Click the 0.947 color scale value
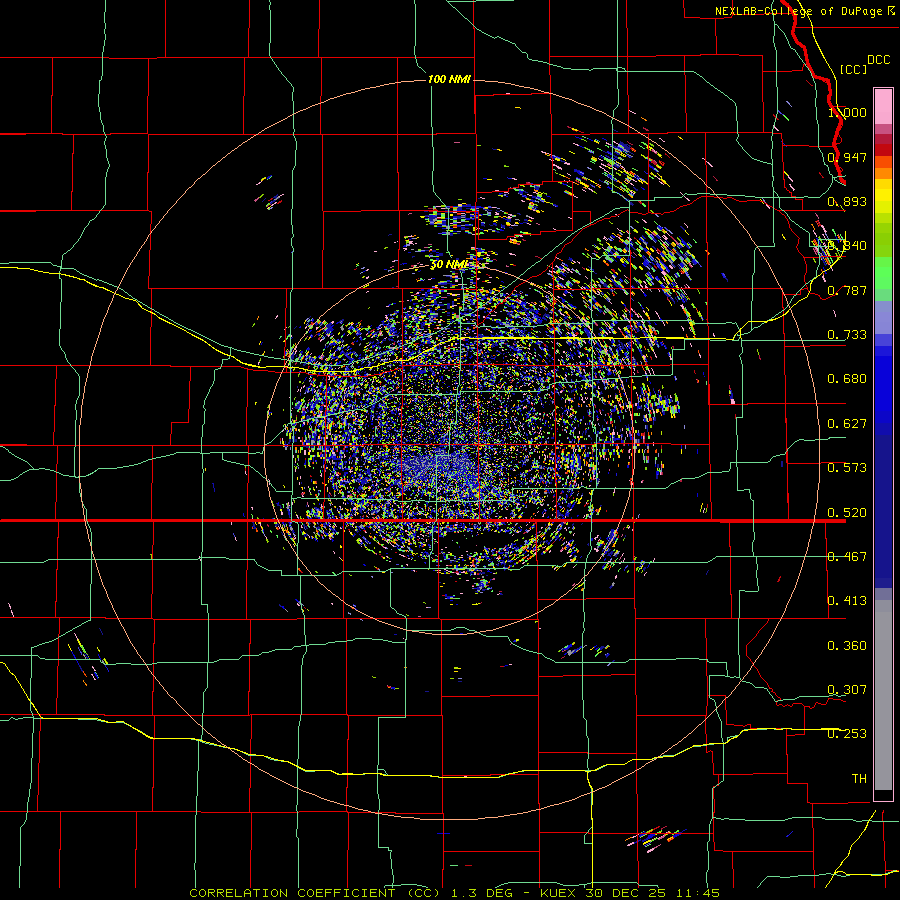Image resolution: width=900 pixels, height=900 pixels. tap(847, 157)
